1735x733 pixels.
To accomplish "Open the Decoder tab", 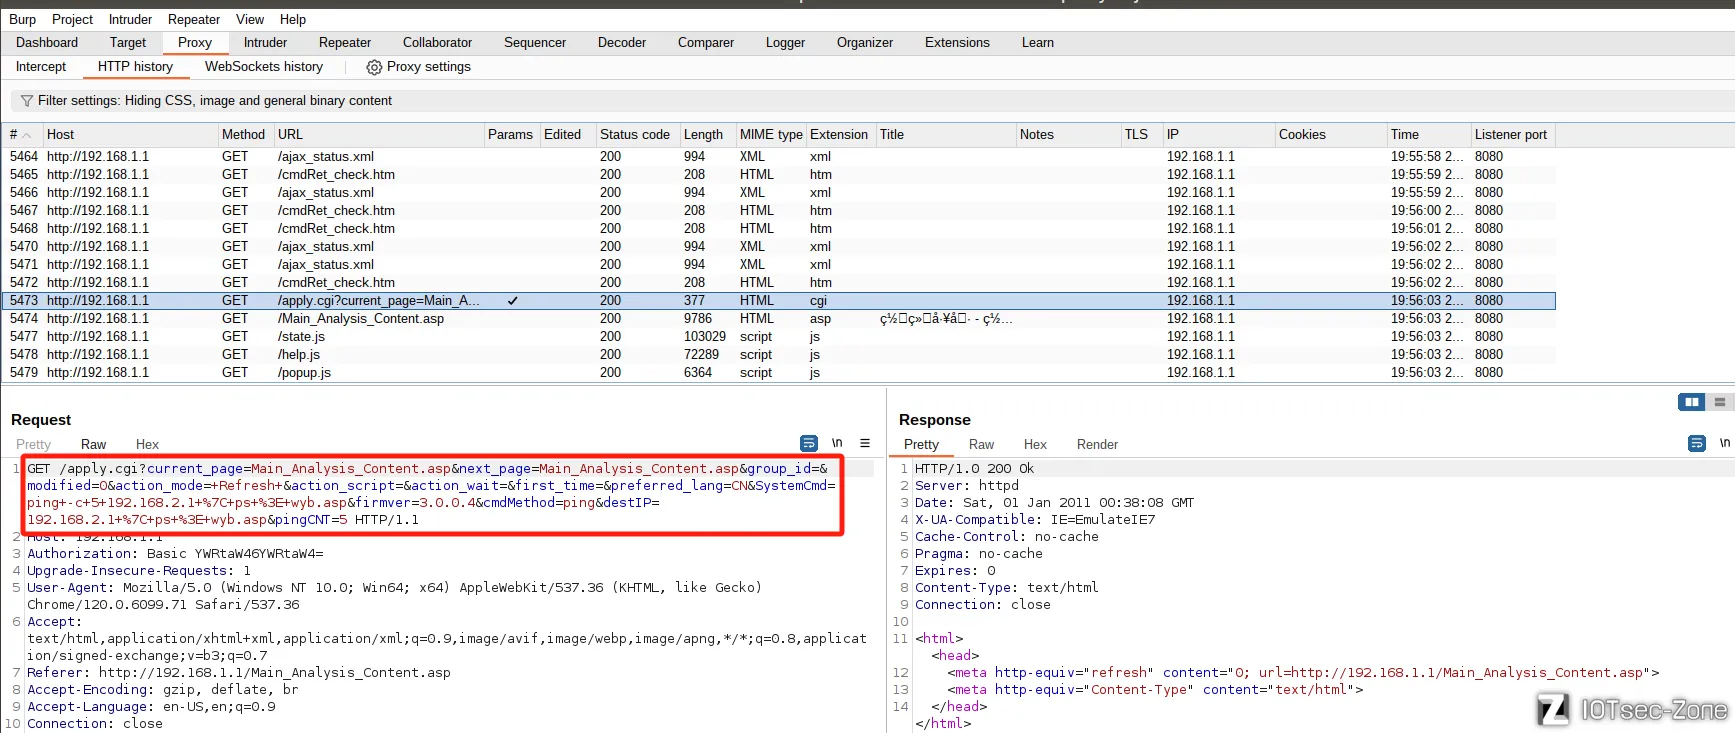I will point(622,43).
